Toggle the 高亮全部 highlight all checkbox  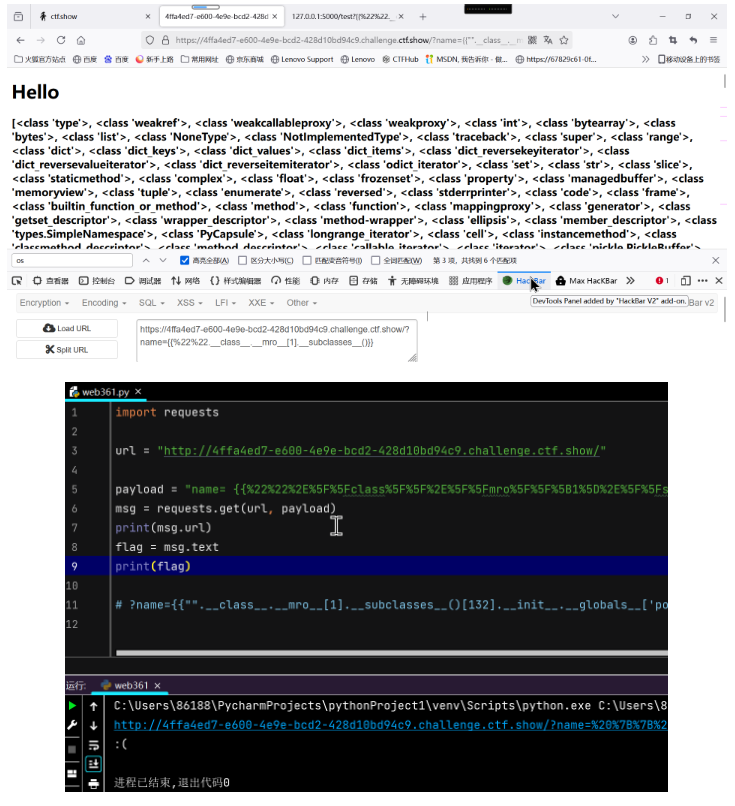(x=185, y=261)
